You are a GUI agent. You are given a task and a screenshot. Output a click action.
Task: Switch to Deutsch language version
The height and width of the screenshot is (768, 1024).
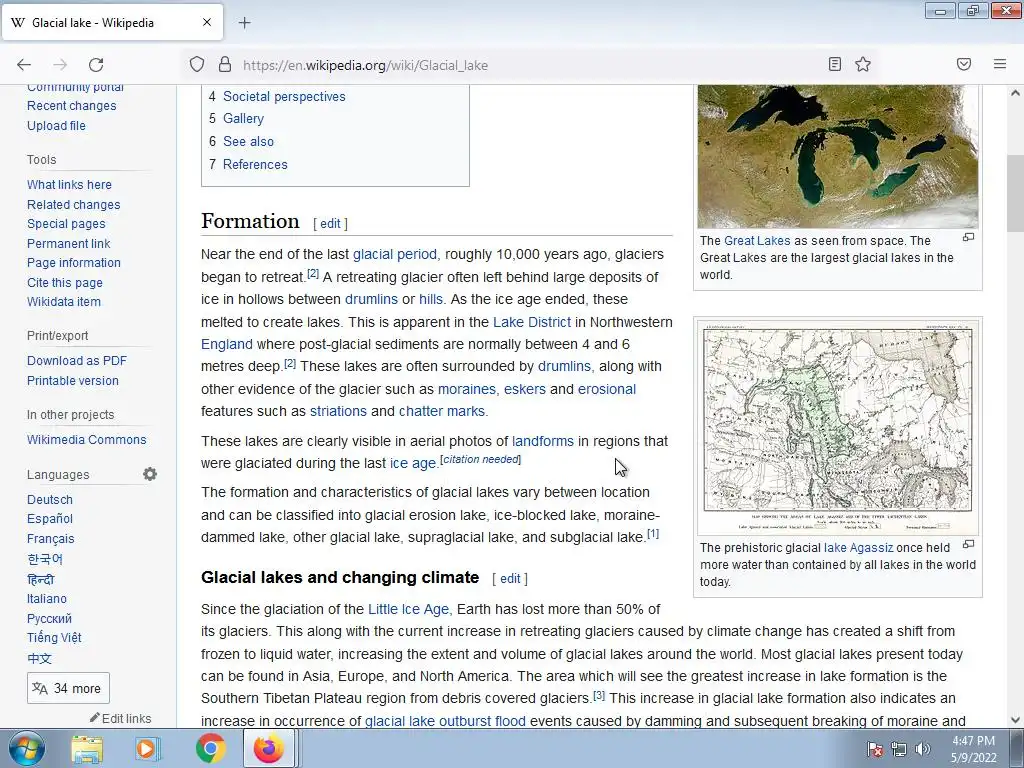50,500
